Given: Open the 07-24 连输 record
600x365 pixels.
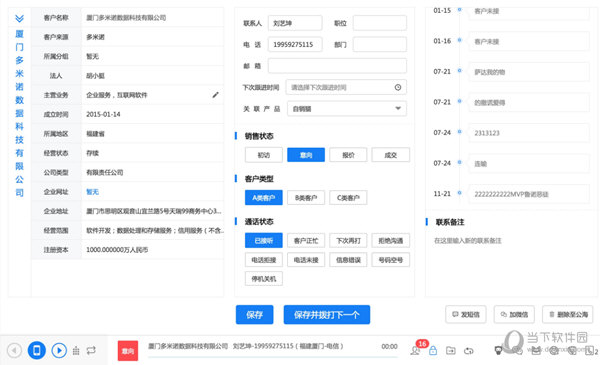Looking at the screenshot, I should pyautogui.click(x=528, y=163).
